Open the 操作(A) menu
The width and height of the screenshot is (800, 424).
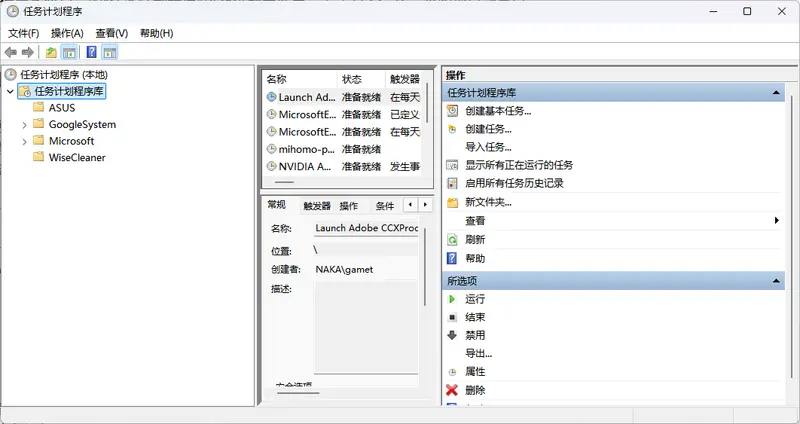click(x=67, y=33)
